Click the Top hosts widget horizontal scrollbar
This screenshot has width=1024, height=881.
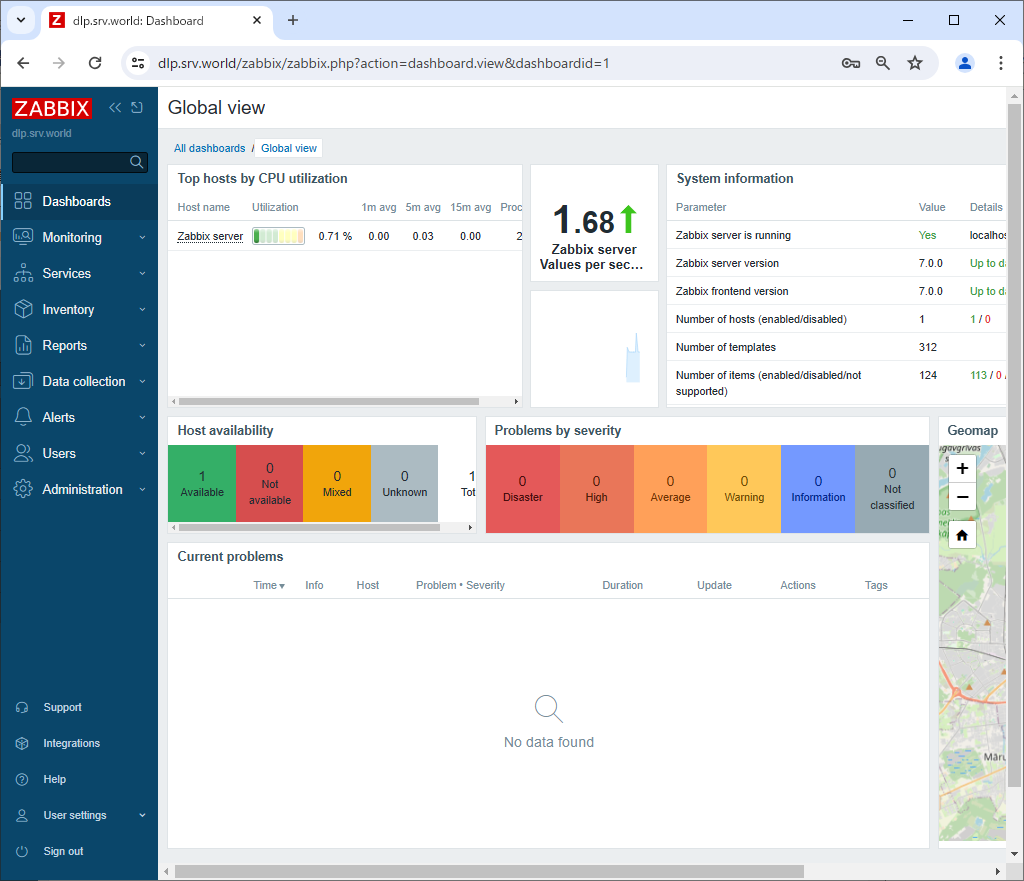pos(329,402)
